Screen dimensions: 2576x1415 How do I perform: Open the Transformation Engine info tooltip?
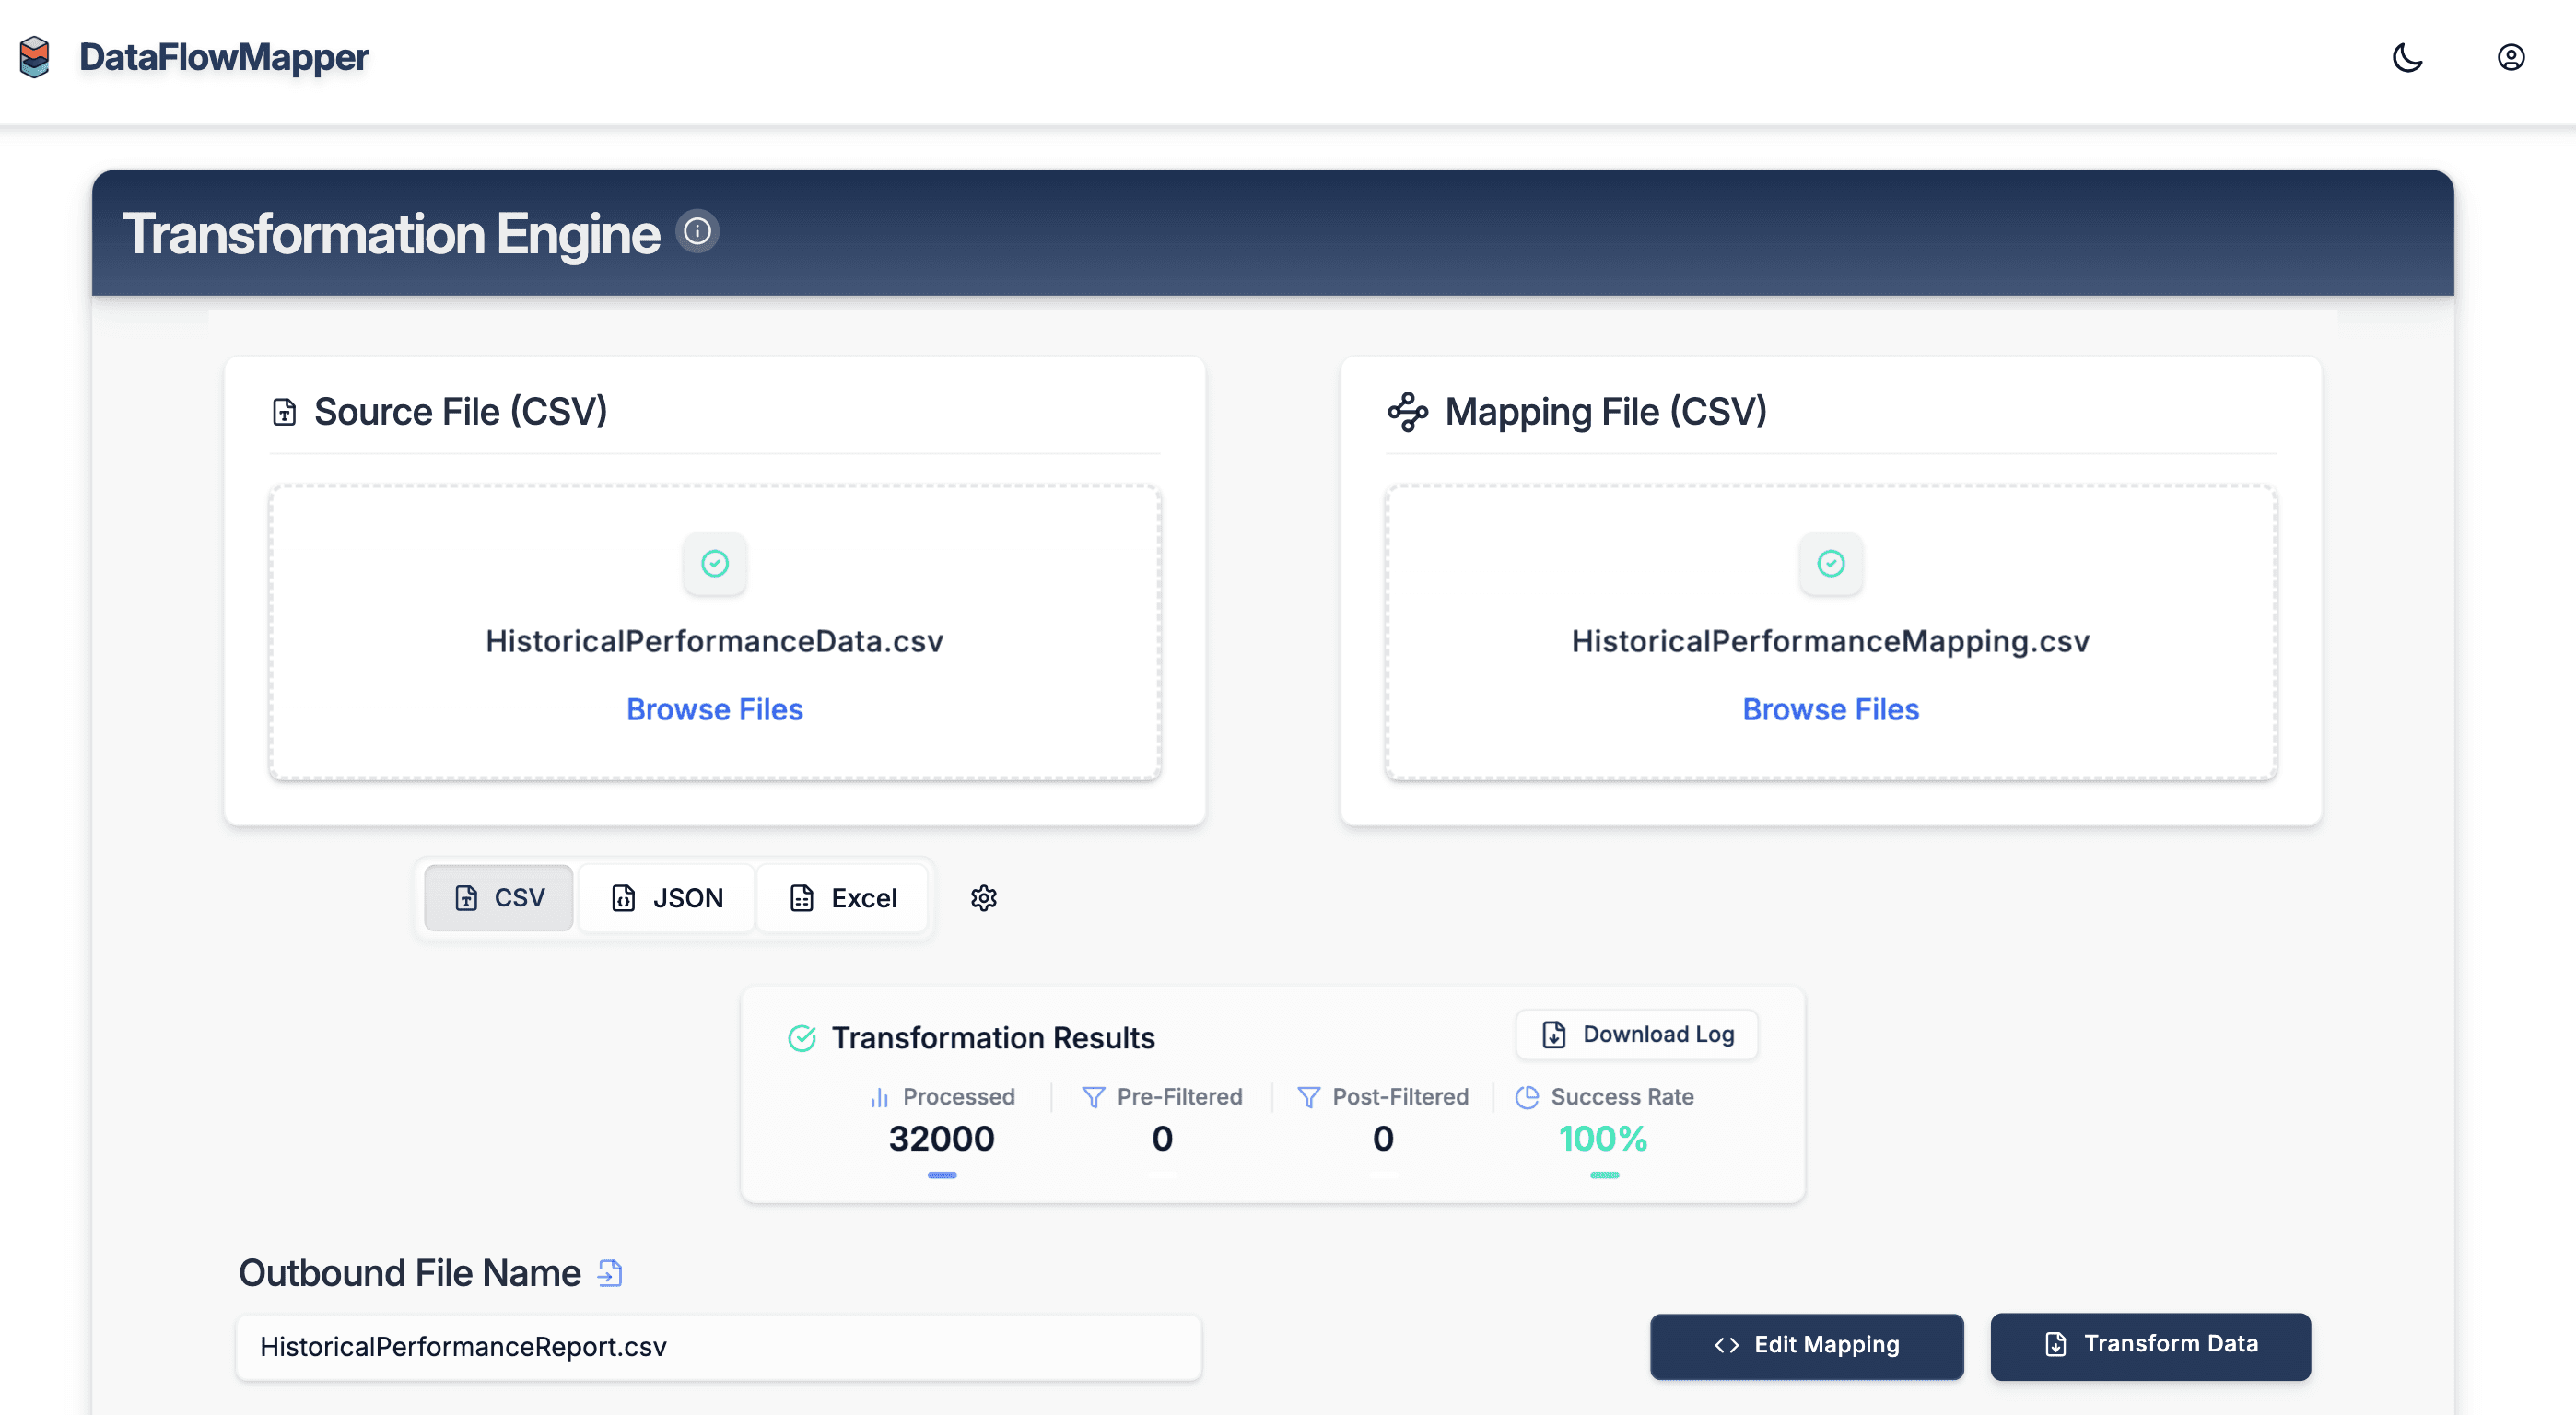click(x=698, y=232)
